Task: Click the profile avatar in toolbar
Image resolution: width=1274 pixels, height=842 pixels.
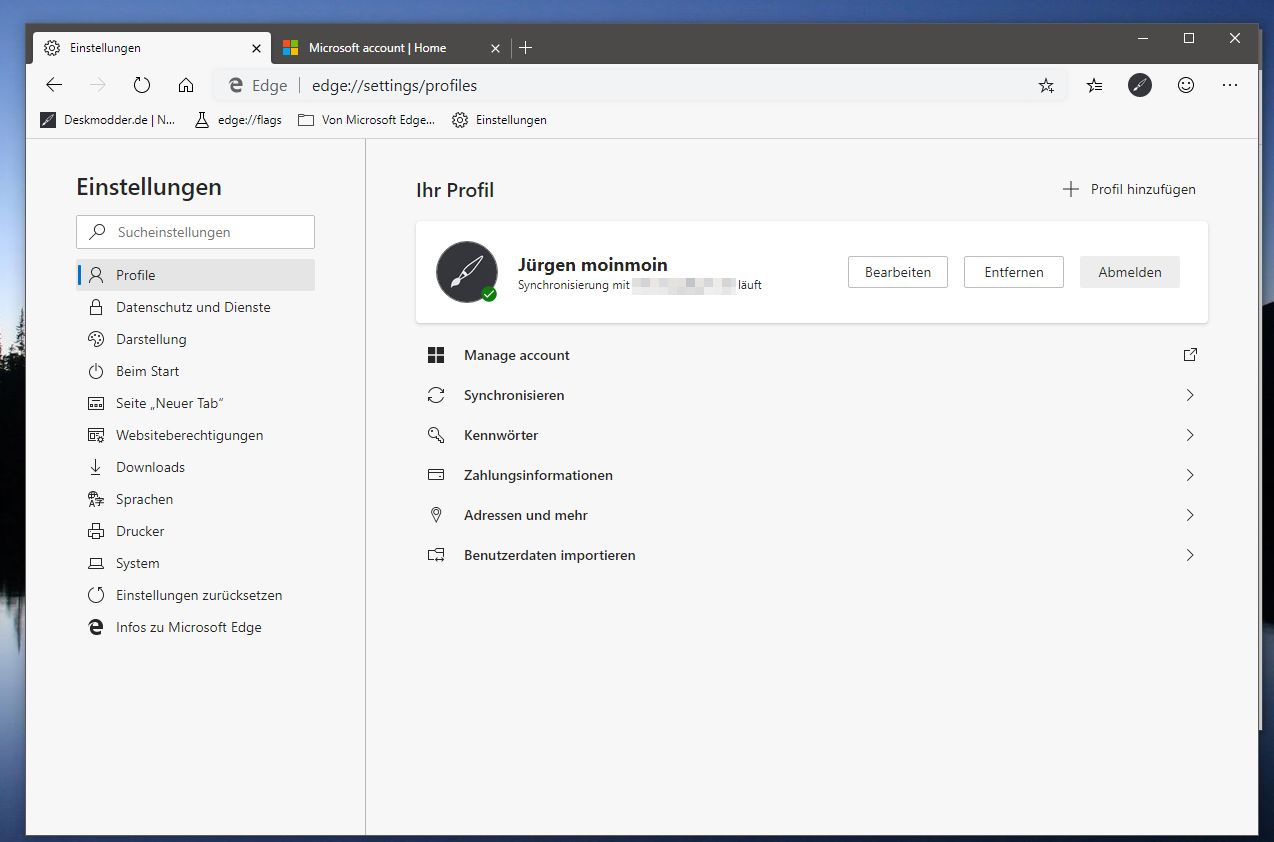Action: coord(1140,86)
